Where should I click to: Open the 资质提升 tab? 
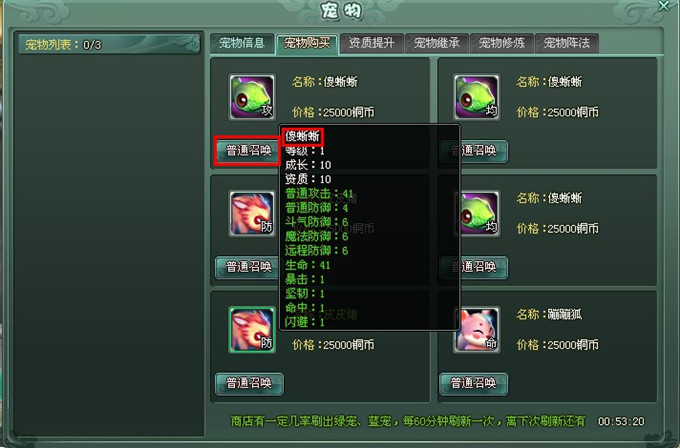tap(372, 43)
